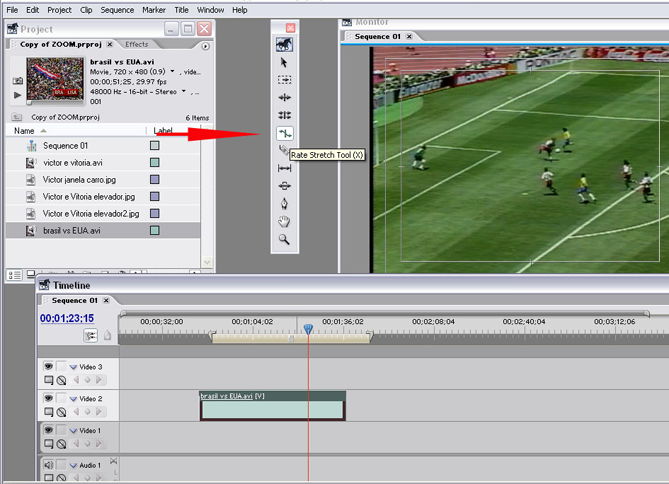Viewport: 669px width, 484px height.
Task: Mute Audio 1 track speaker toggle
Action: [x=47, y=465]
